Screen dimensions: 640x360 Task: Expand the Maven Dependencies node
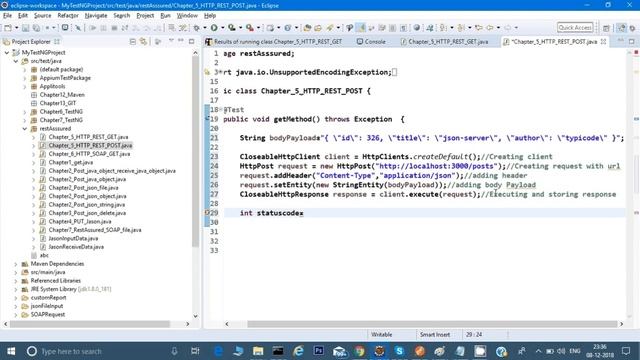pyautogui.click(x=16, y=264)
